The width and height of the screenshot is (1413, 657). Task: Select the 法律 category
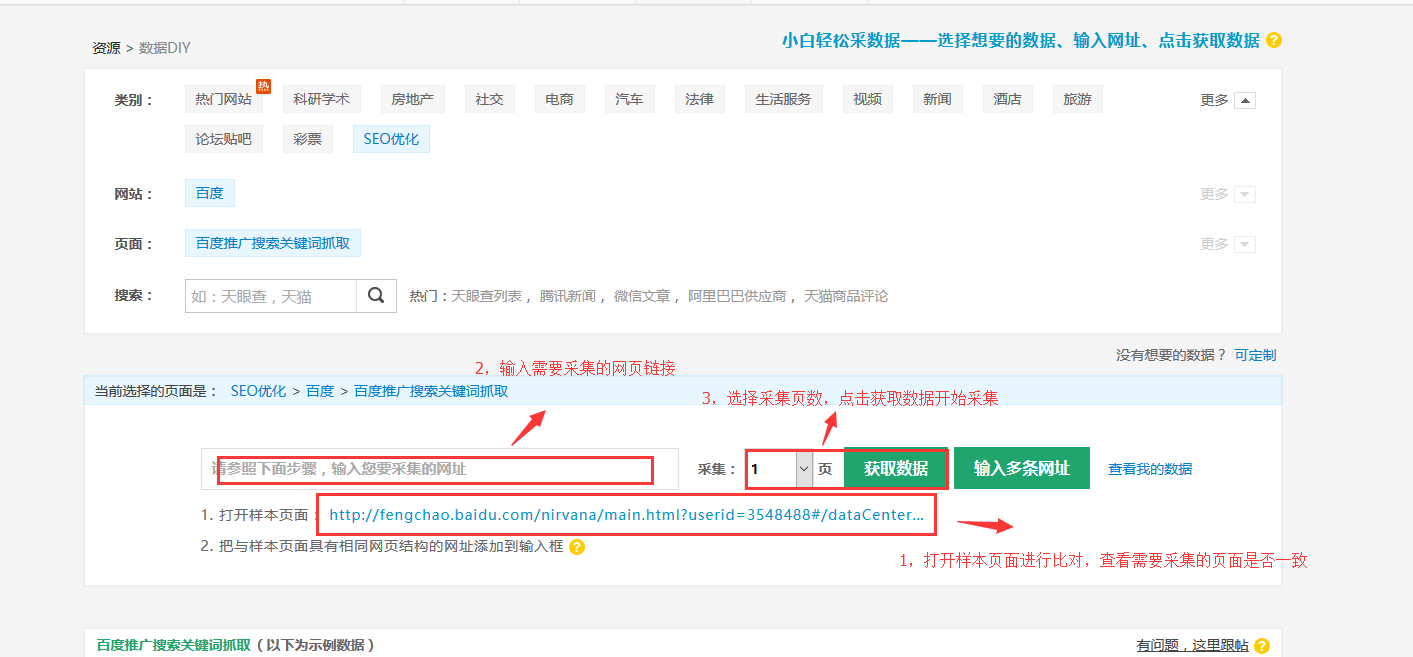(699, 99)
